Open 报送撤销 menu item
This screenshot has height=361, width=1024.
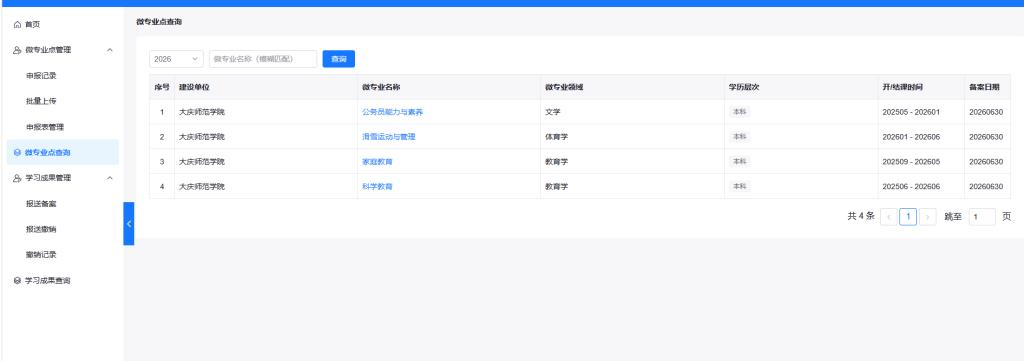pyautogui.click(x=41, y=230)
